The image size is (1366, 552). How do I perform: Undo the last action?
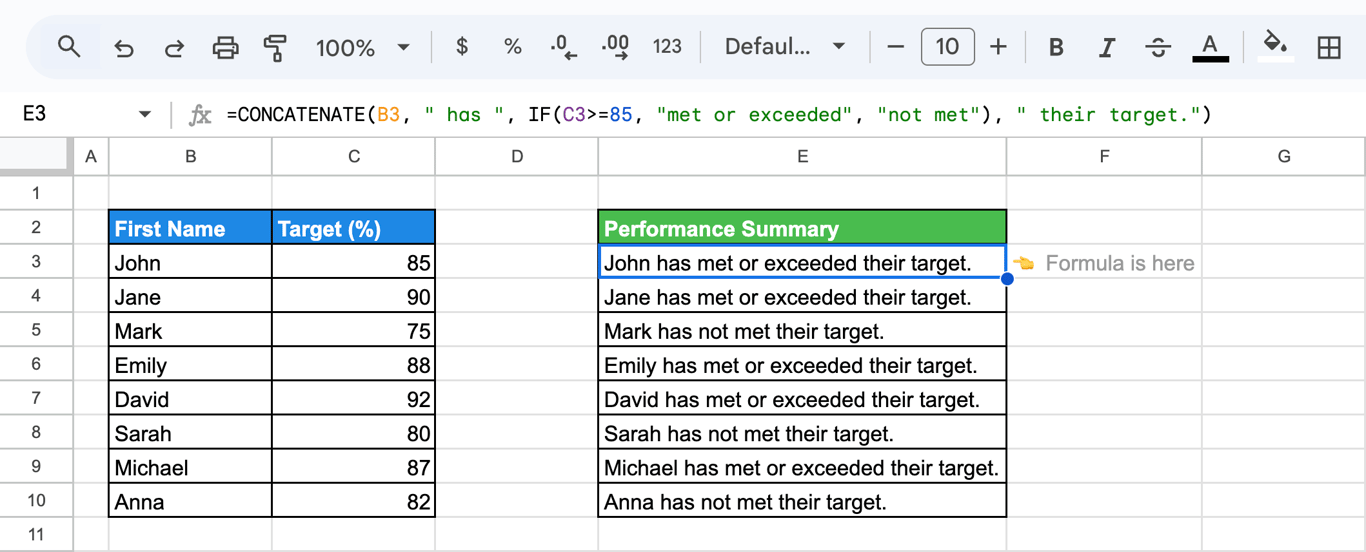click(x=124, y=47)
